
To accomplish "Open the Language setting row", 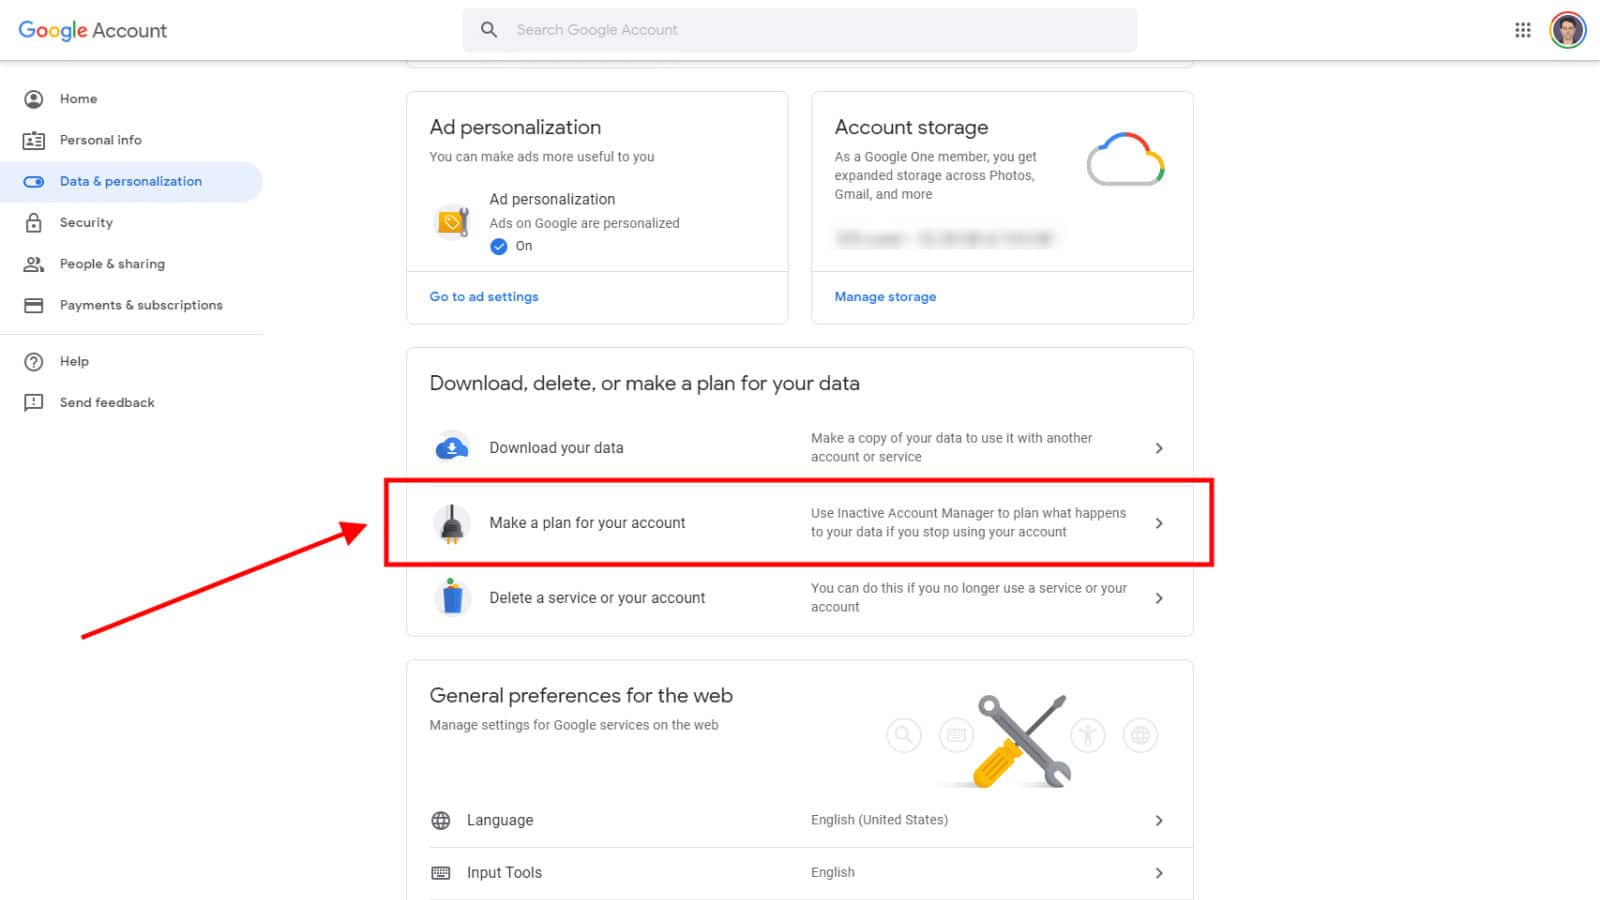I will (x=800, y=820).
